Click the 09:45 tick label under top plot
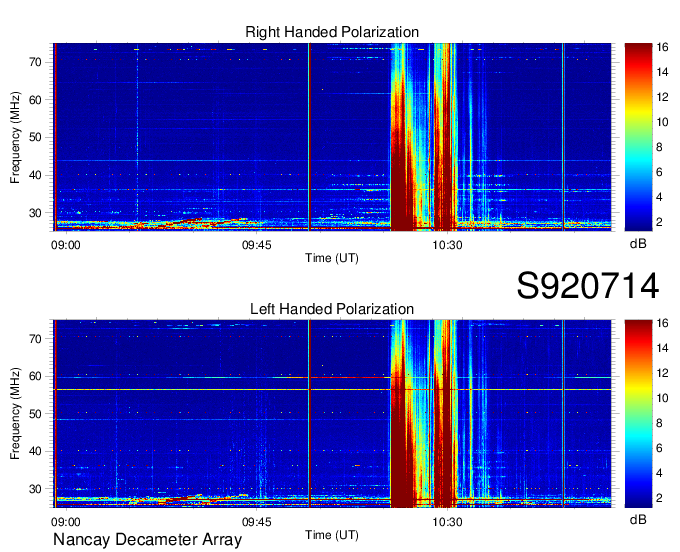This screenshot has height=552, width=680. point(257,245)
